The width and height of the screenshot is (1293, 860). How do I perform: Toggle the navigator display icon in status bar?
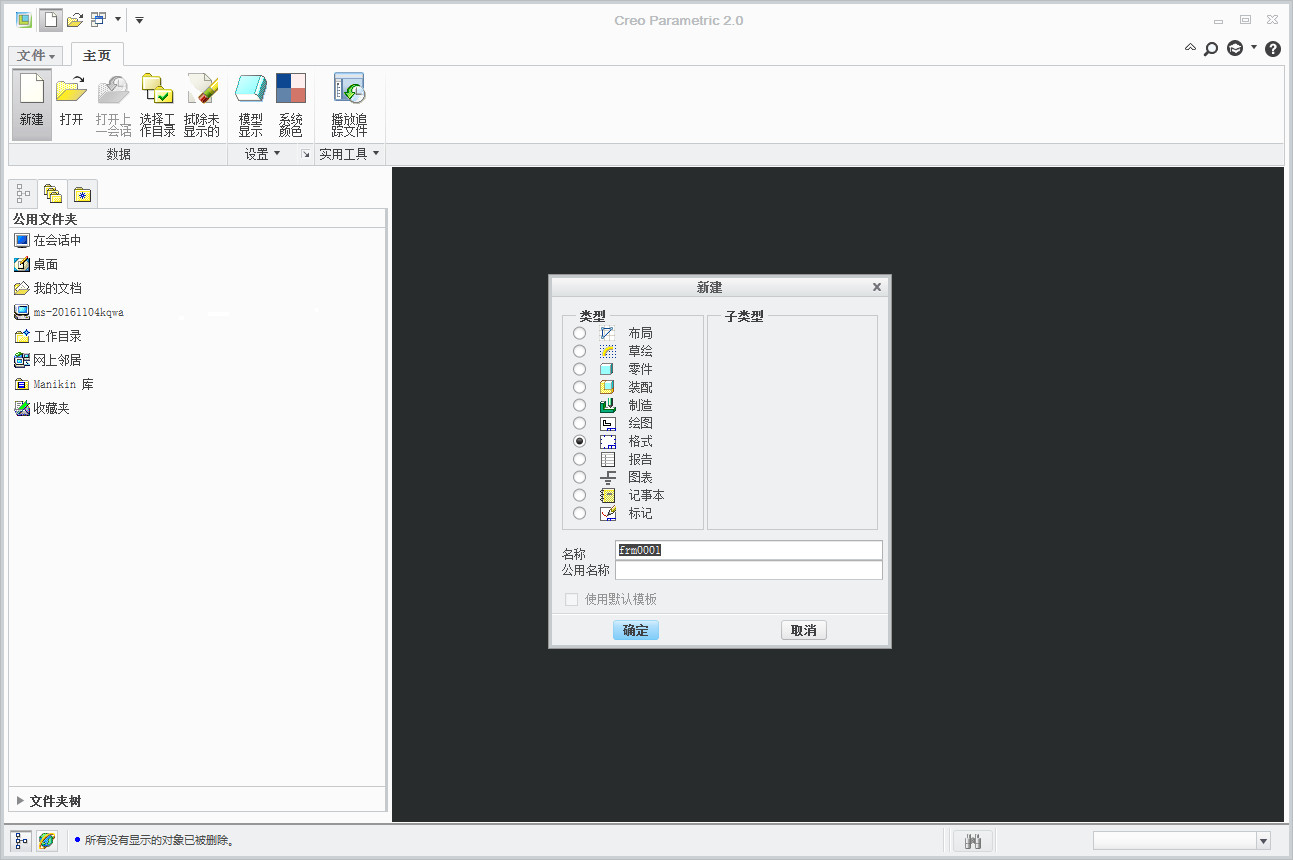pos(22,841)
